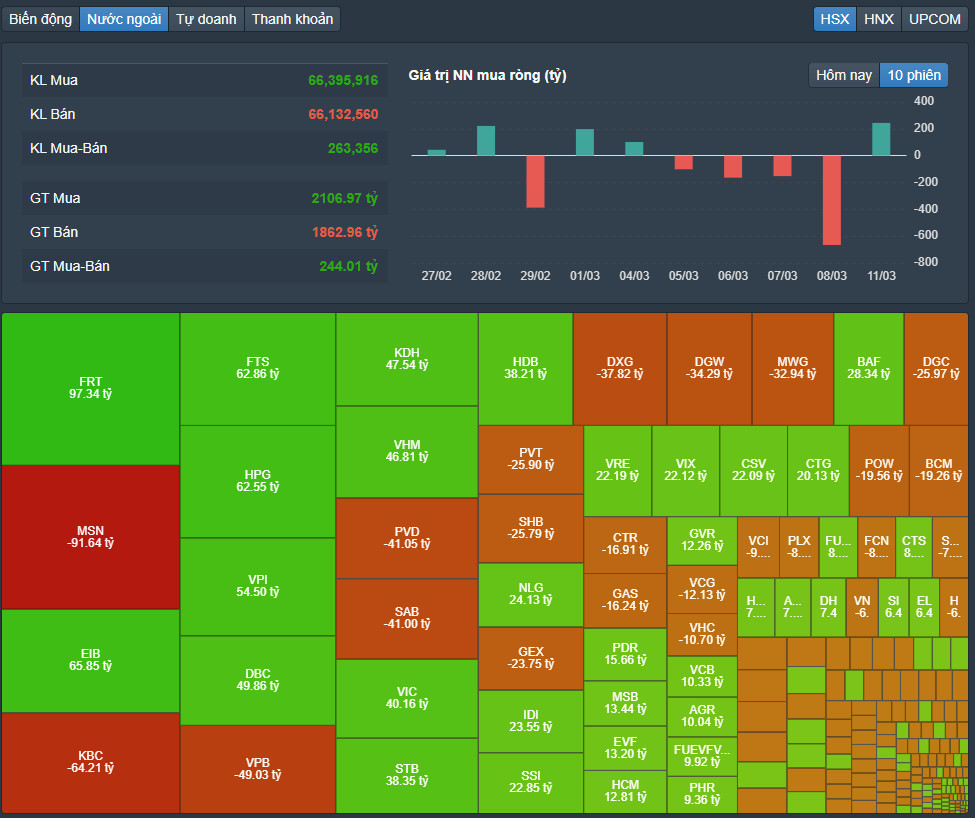
Task: Select the Nước ngoài tab
Action: [x=124, y=19]
